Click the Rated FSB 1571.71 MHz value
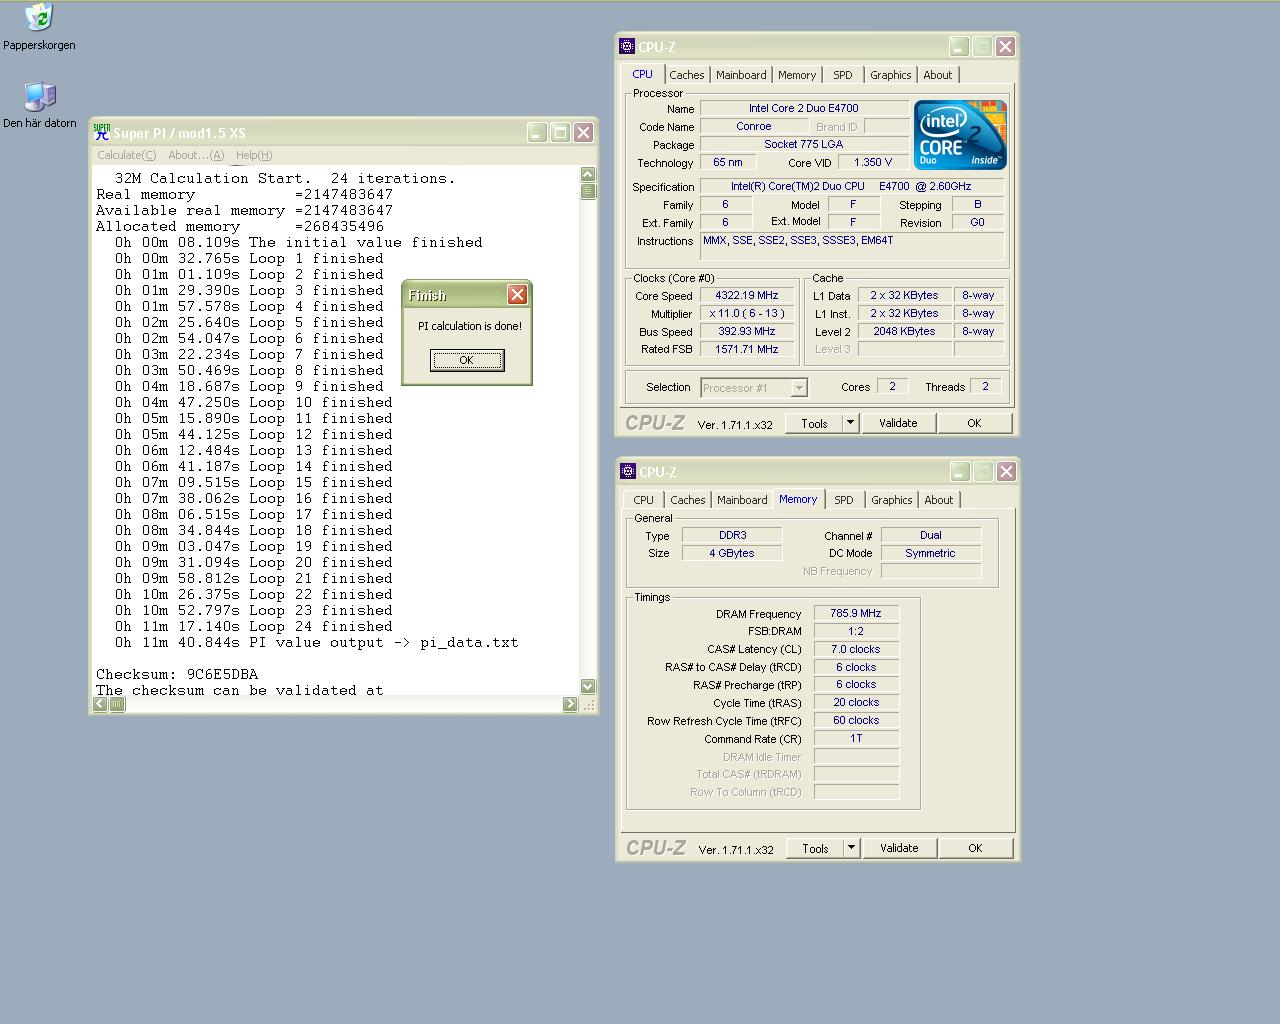 point(747,350)
